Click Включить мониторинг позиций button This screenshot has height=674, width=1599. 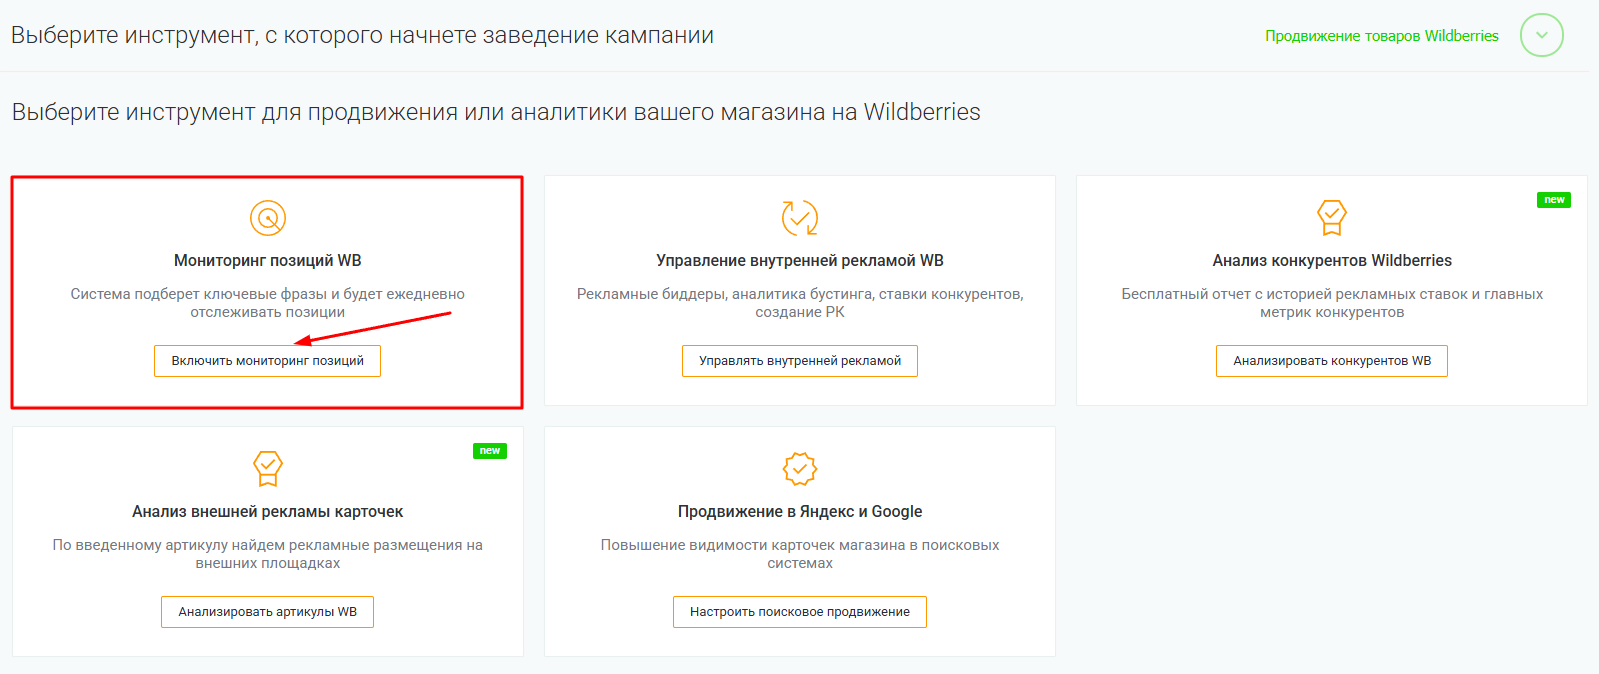[x=267, y=361]
